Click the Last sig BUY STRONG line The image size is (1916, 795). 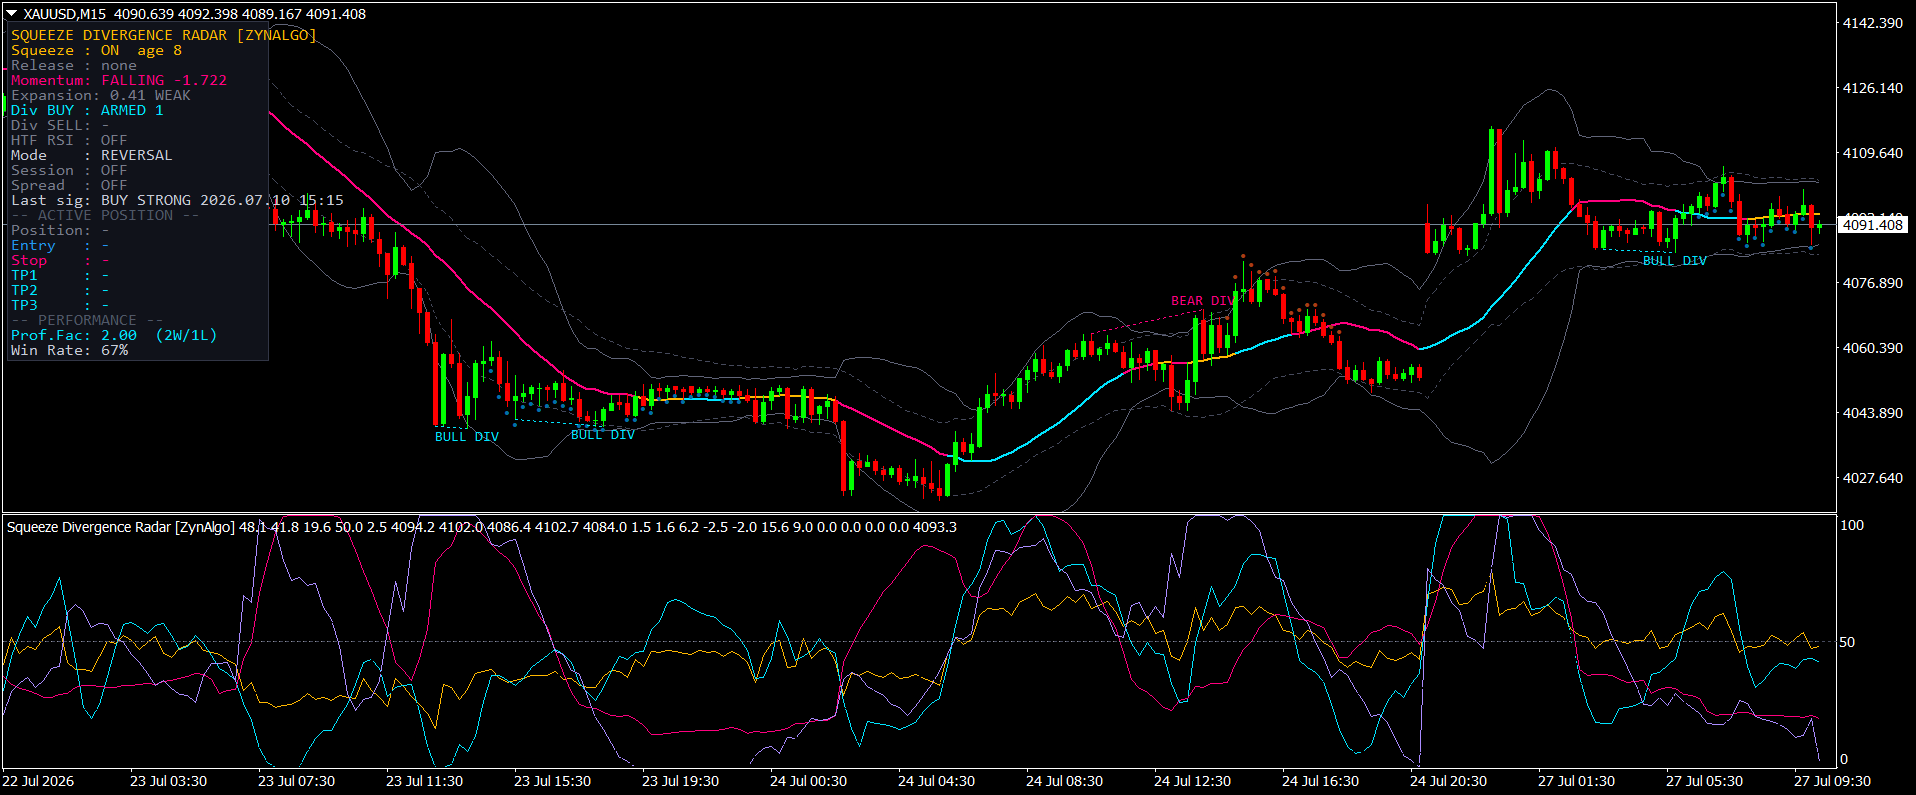point(177,200)
